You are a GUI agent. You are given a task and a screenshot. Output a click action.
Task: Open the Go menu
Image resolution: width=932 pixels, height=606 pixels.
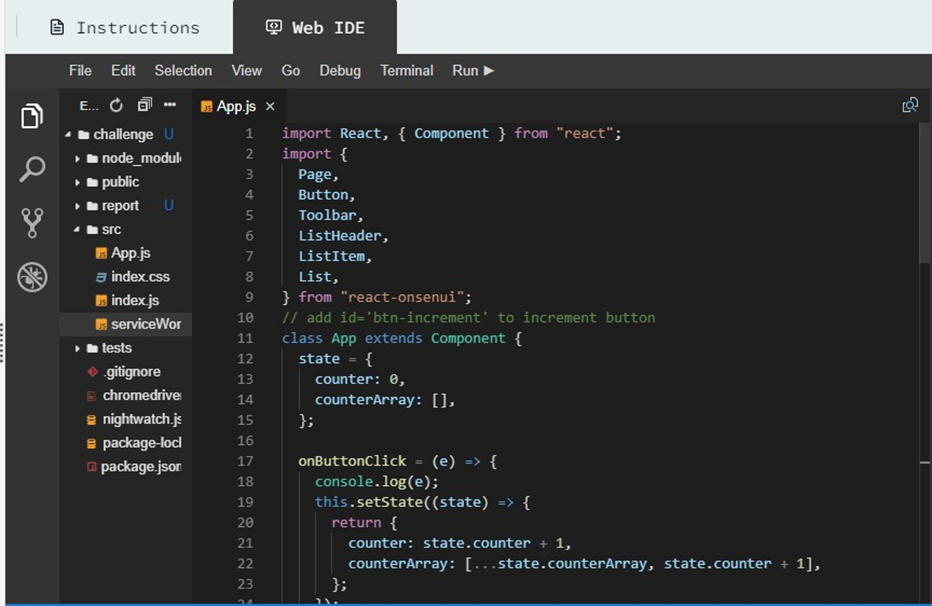291,71
